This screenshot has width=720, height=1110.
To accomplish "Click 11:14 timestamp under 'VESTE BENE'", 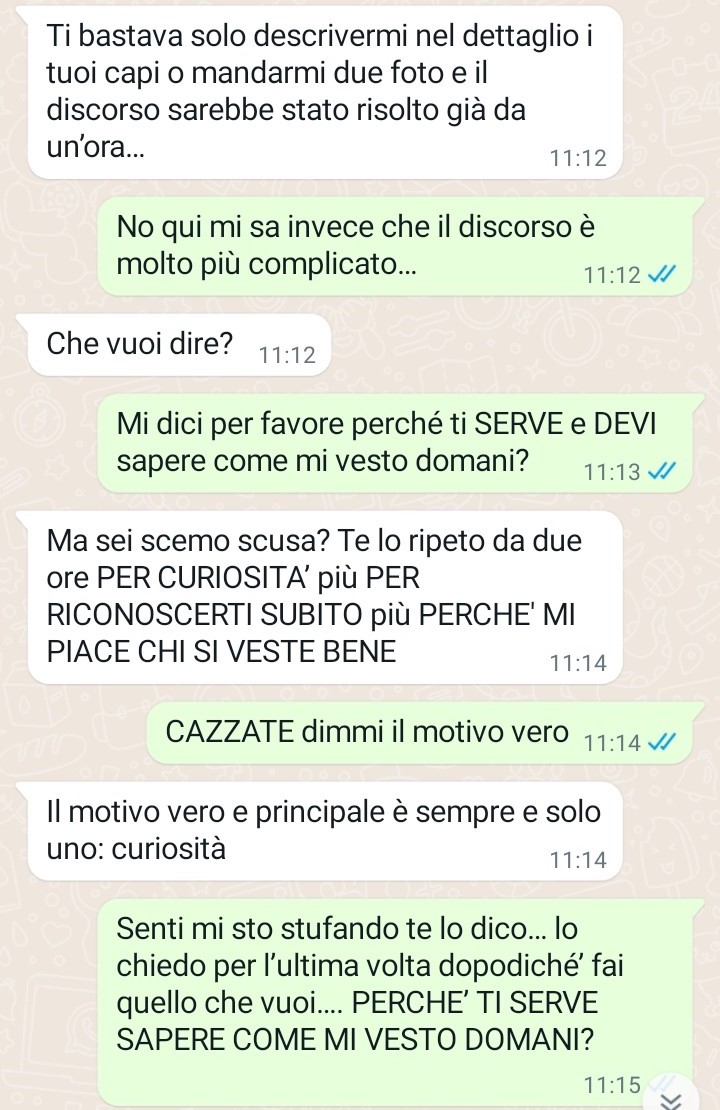I will pos(578,663).
